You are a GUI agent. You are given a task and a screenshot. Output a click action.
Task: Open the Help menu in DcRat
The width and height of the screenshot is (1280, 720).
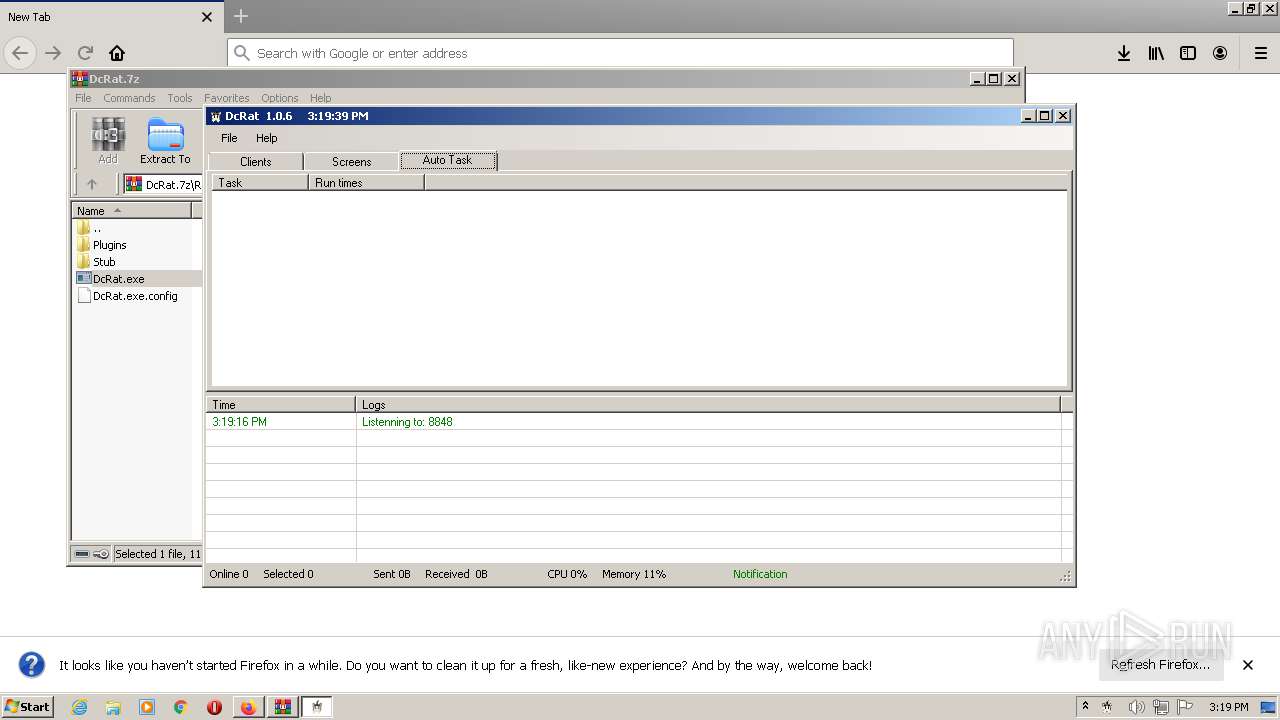pos(266,138)
